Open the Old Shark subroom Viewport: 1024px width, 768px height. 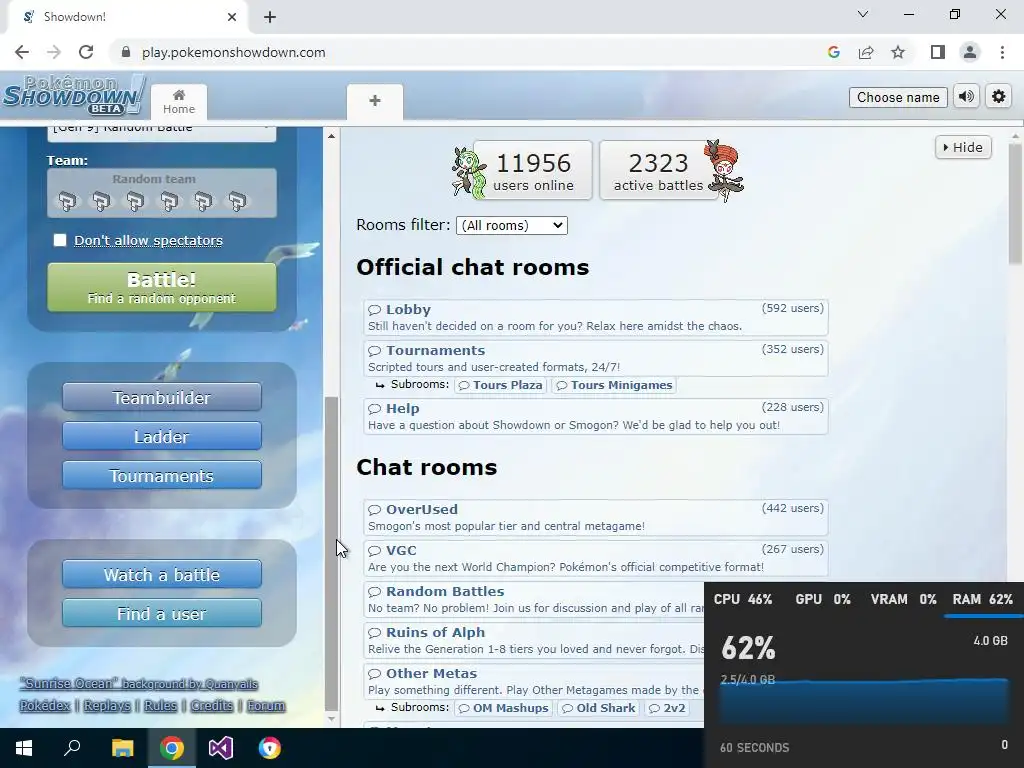tap(598, 708)
